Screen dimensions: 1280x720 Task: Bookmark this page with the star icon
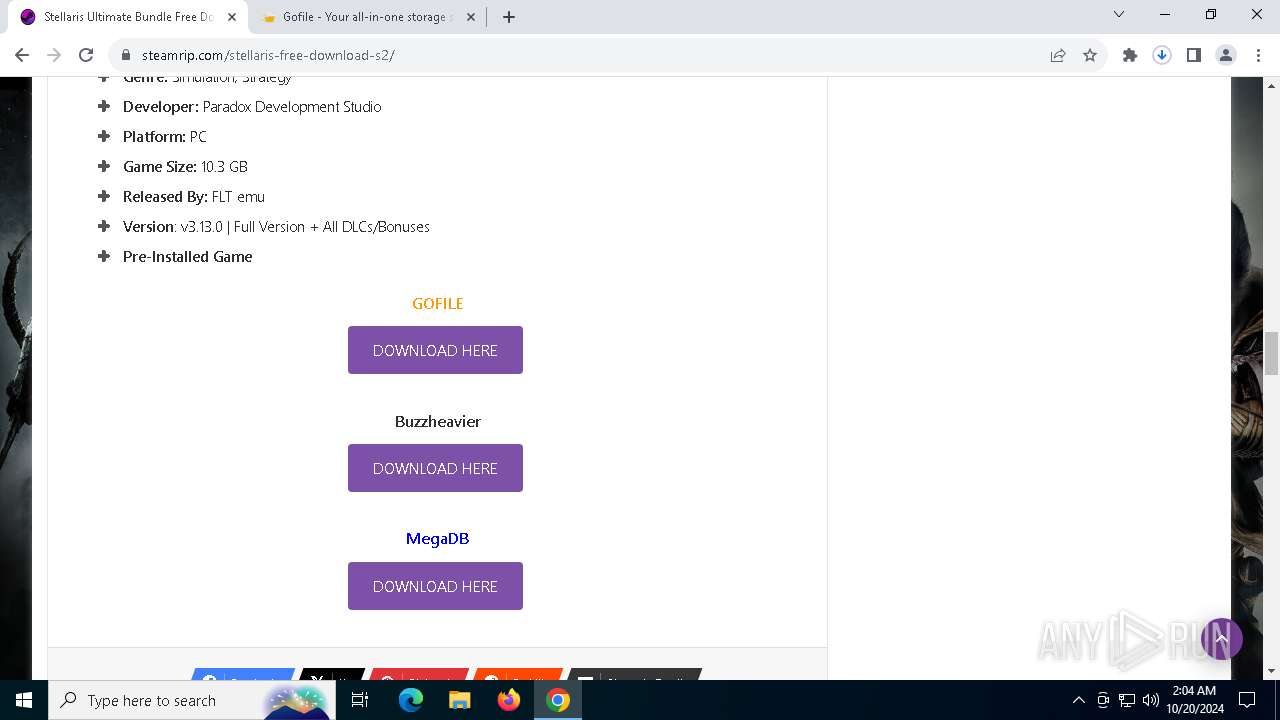click(1090, 55)
